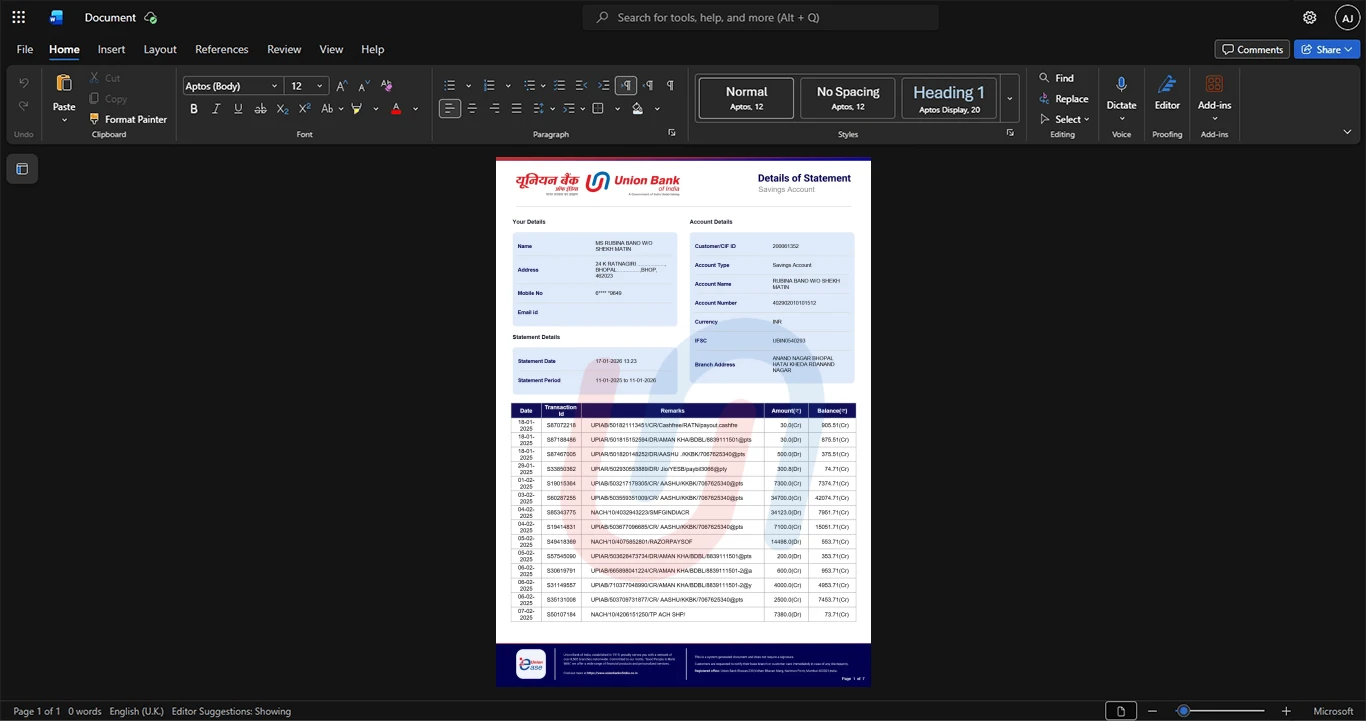
Task: Toggle Underline formatting
Action: [238, 109]
